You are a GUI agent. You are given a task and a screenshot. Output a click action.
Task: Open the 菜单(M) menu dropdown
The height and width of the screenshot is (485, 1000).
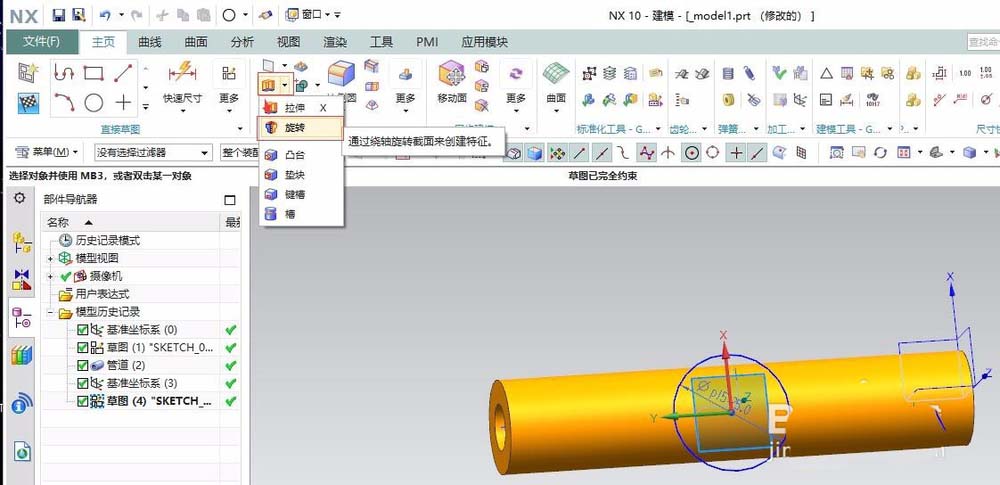pyautogui.click(x=48, y=152)
